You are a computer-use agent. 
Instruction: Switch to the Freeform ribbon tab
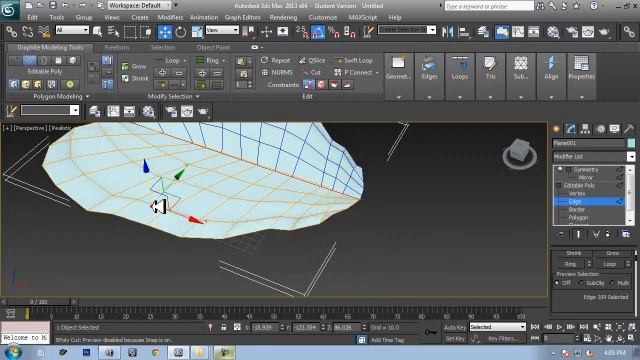click(x=117, y=48)
